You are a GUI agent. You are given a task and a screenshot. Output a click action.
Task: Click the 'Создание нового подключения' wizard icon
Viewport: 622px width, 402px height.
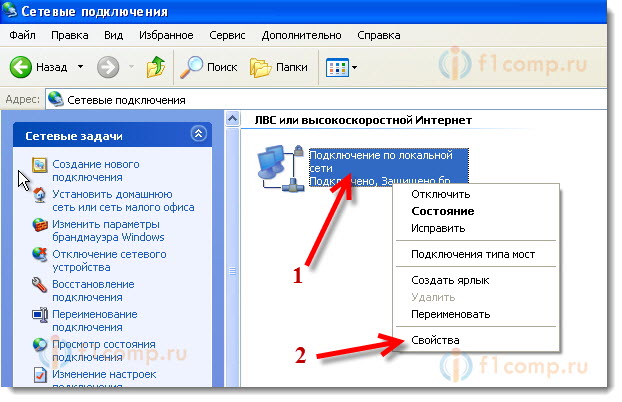(39, 165)
